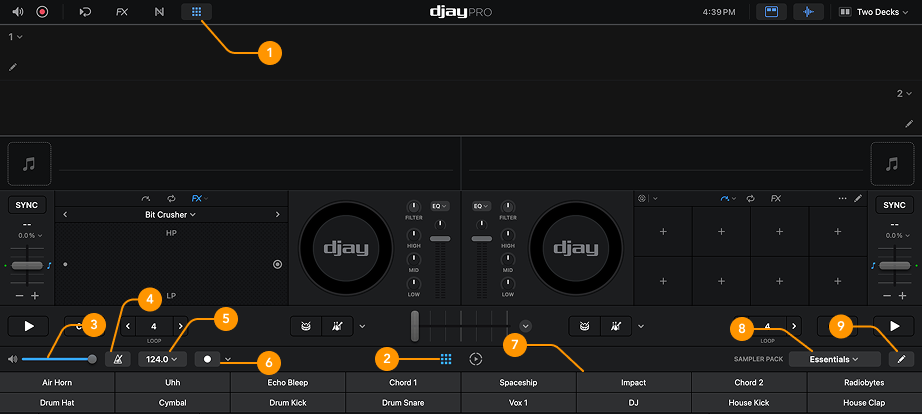The height and width of the screenshot is (414, 922).
Task: Click the target lock icon on FX pad
Action: click(x=278, y=265)
